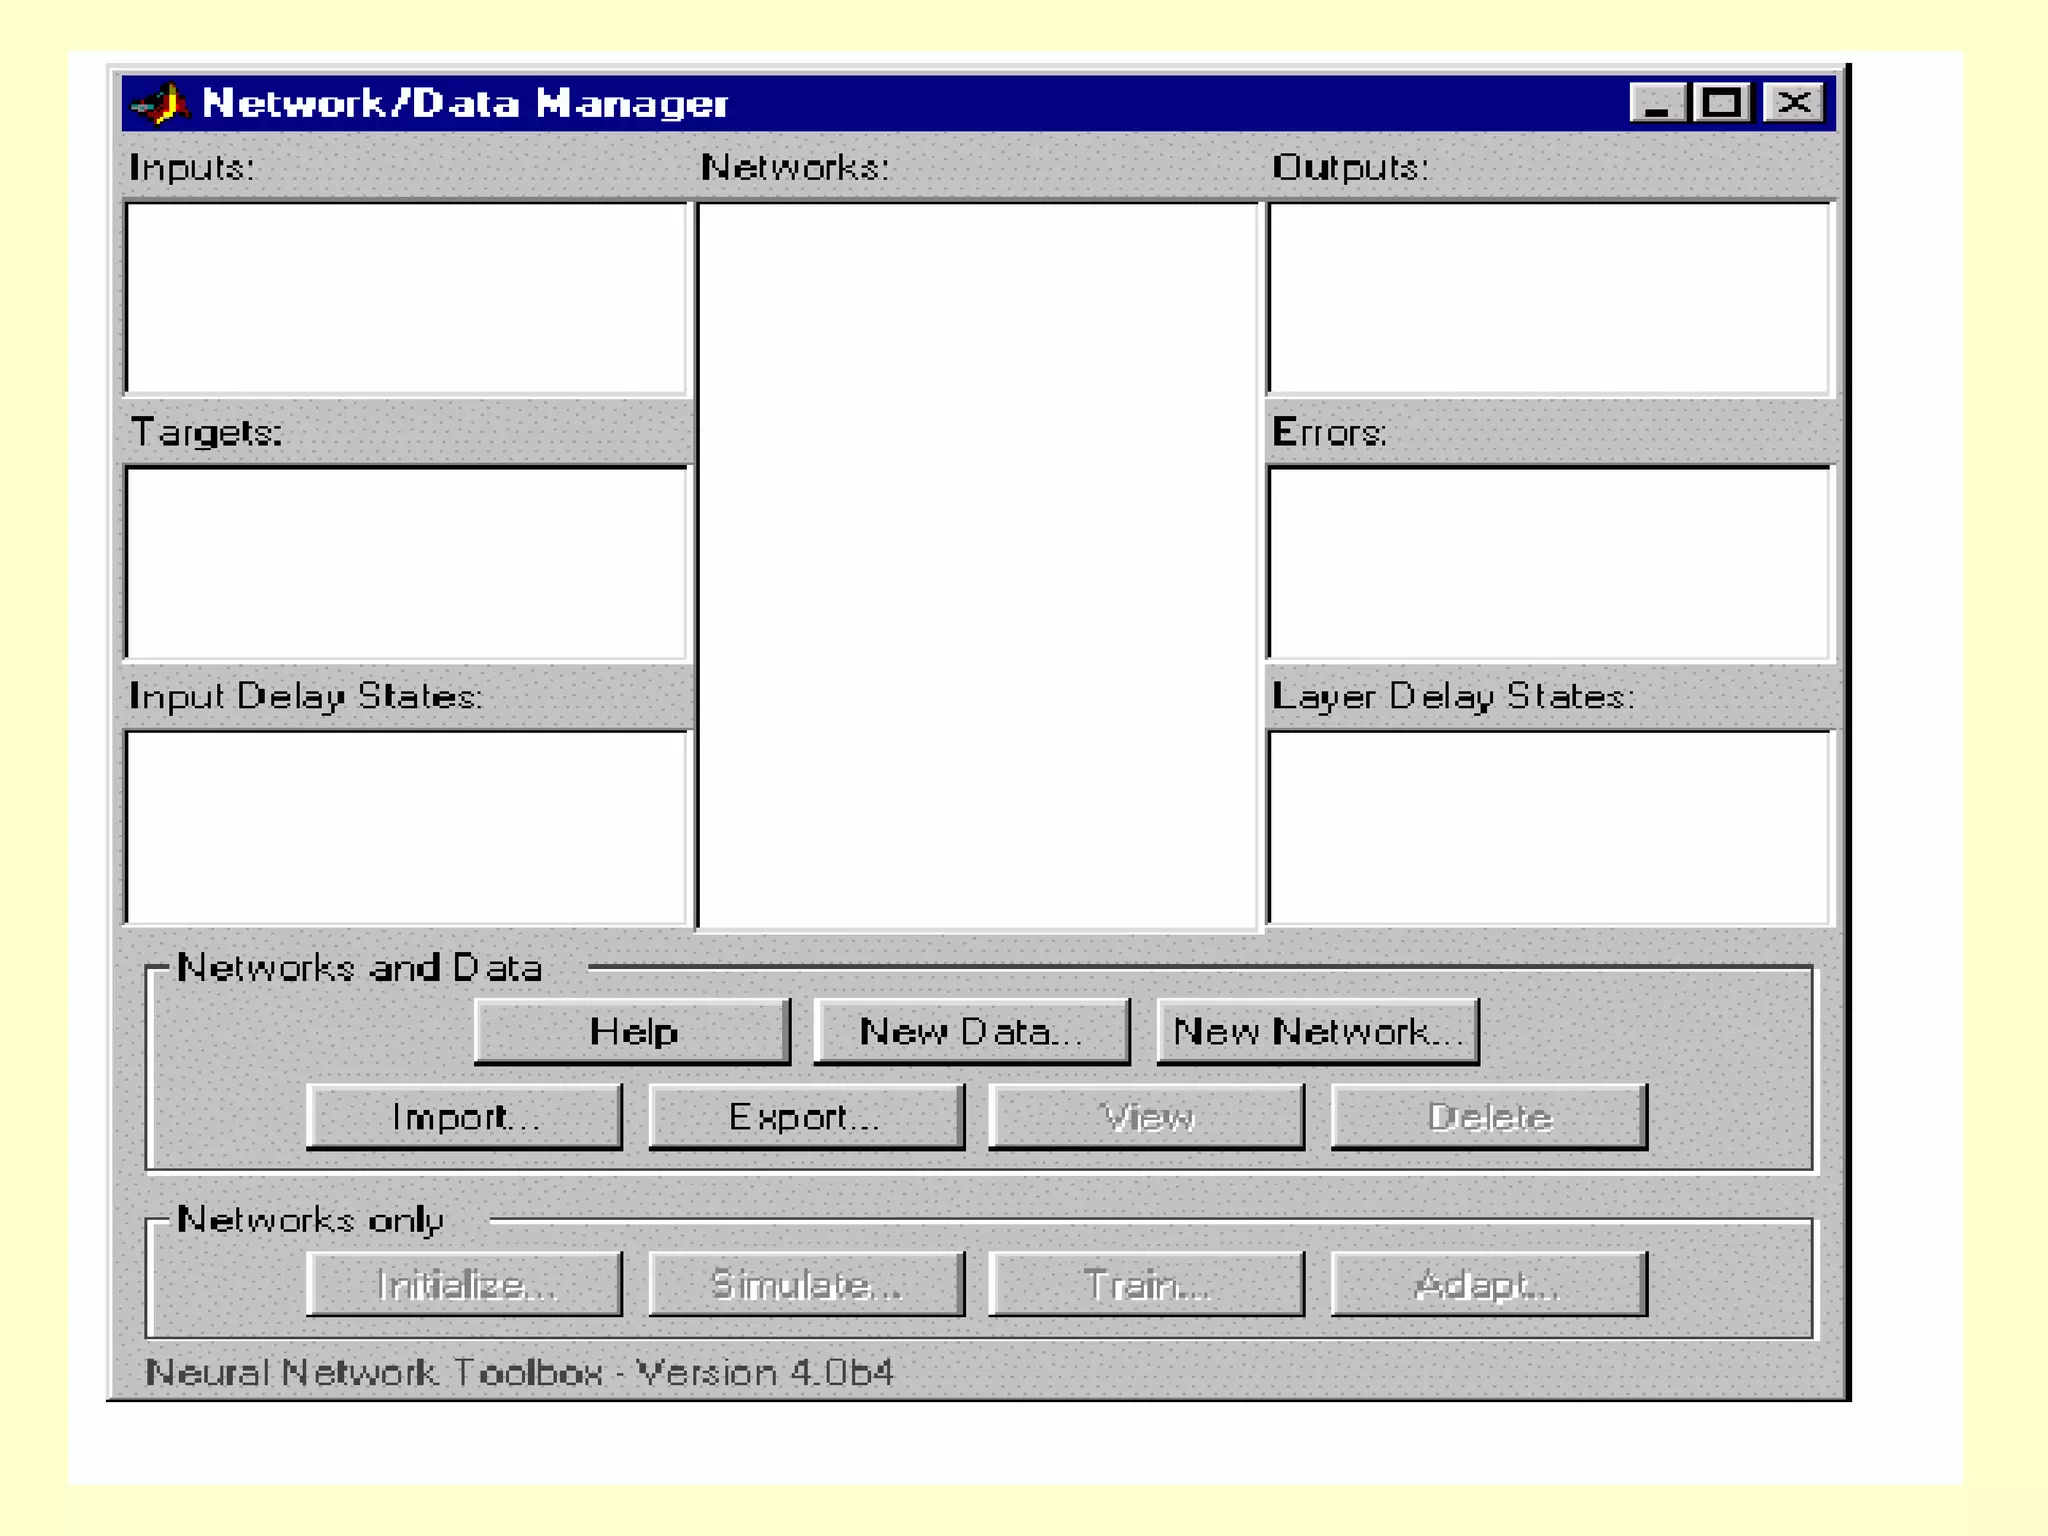Click the disabled Initialize... button
Screen dimensions: 2048x1536
click(464, 1284)
